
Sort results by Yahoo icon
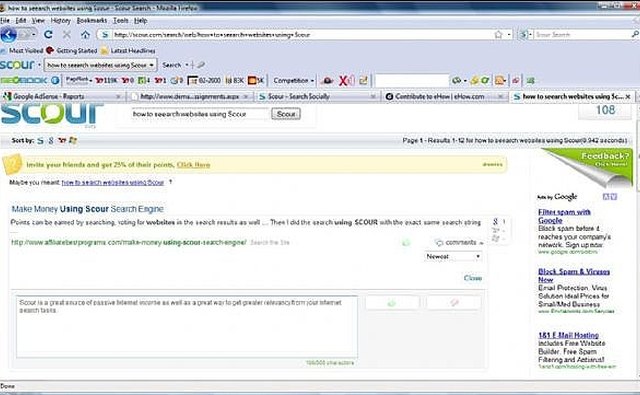coord(62,140)
